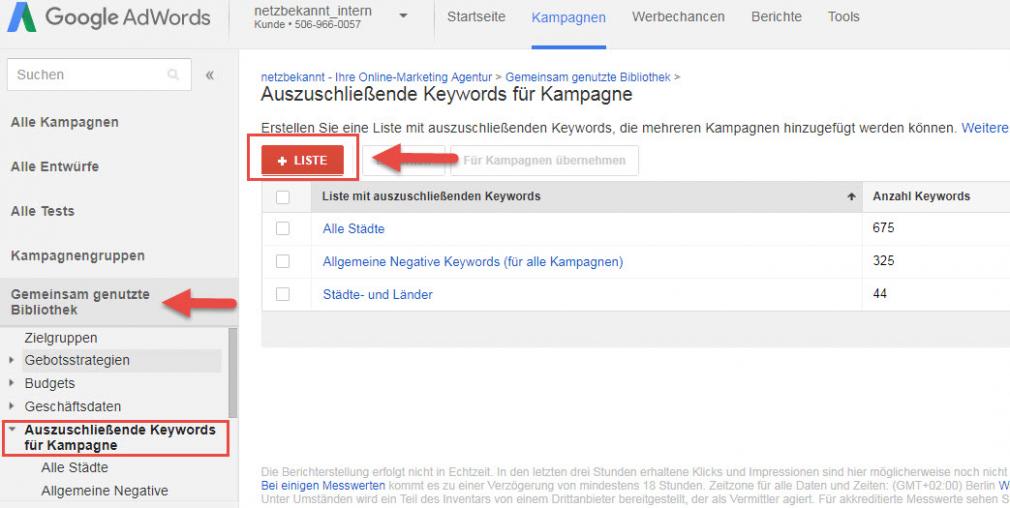Collapse Auszuschließende Keywords für Kampagne arrow

click(11, 429)
